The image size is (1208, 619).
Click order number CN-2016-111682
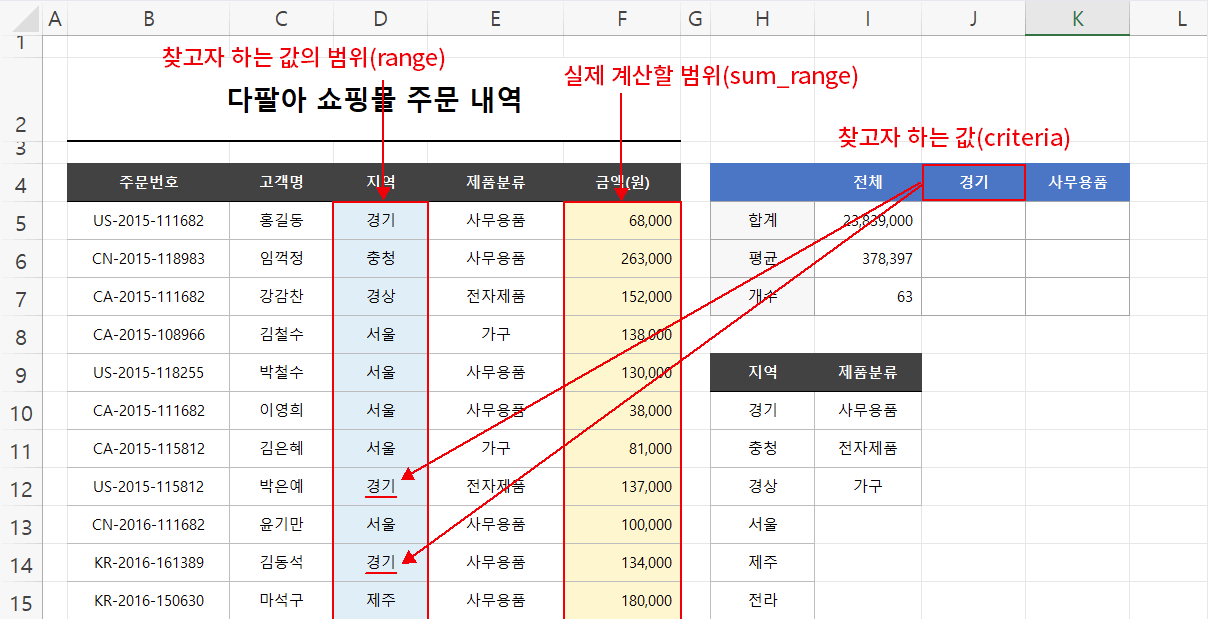tap(148, 524)
